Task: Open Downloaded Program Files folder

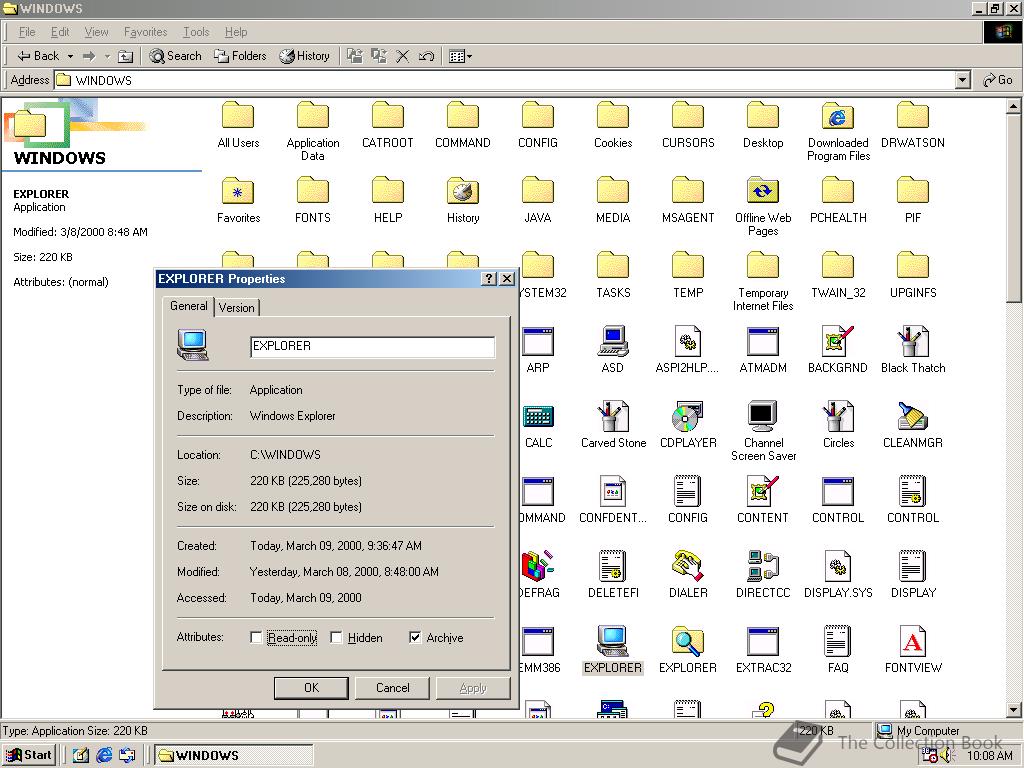Action: click(838, 116)
